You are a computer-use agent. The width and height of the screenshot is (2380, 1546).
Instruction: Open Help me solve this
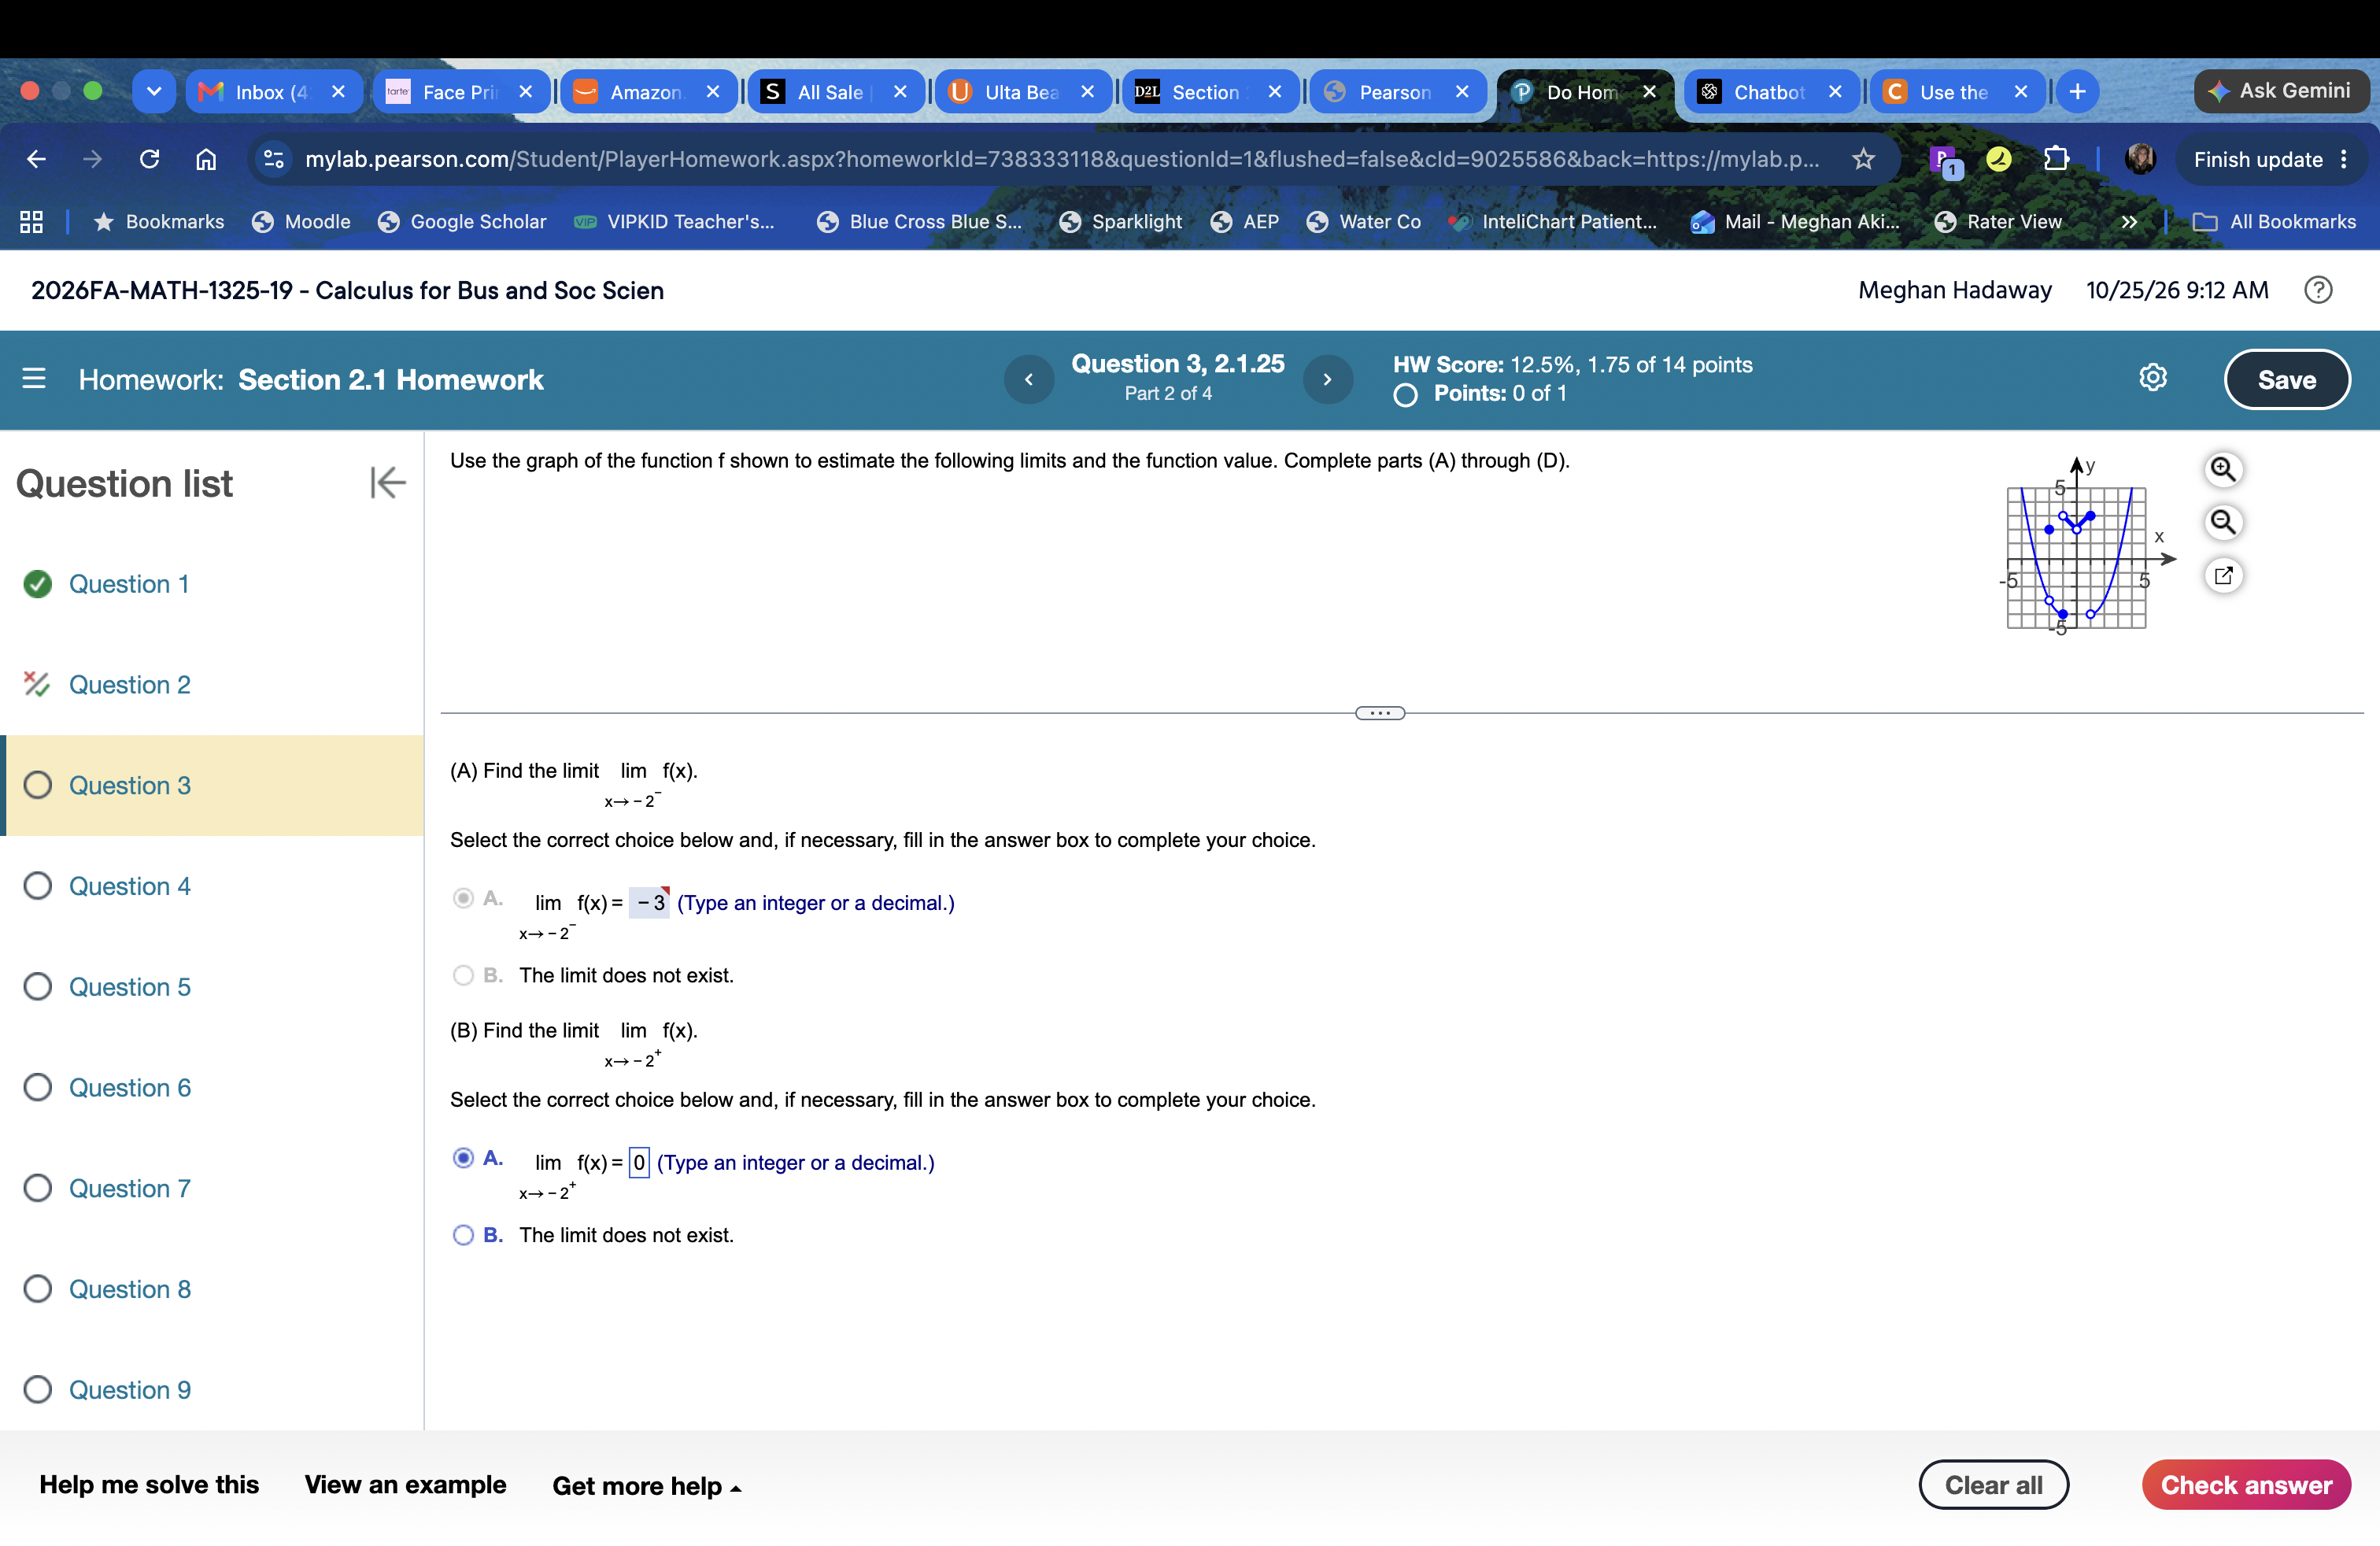149,1485
